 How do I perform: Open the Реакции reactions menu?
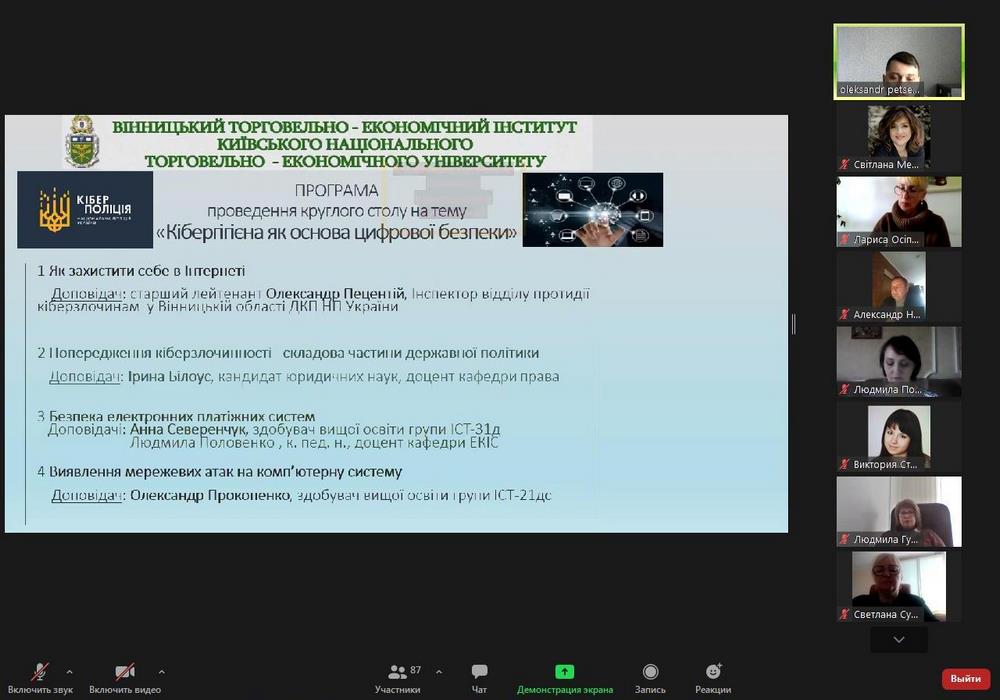point(713,677)
